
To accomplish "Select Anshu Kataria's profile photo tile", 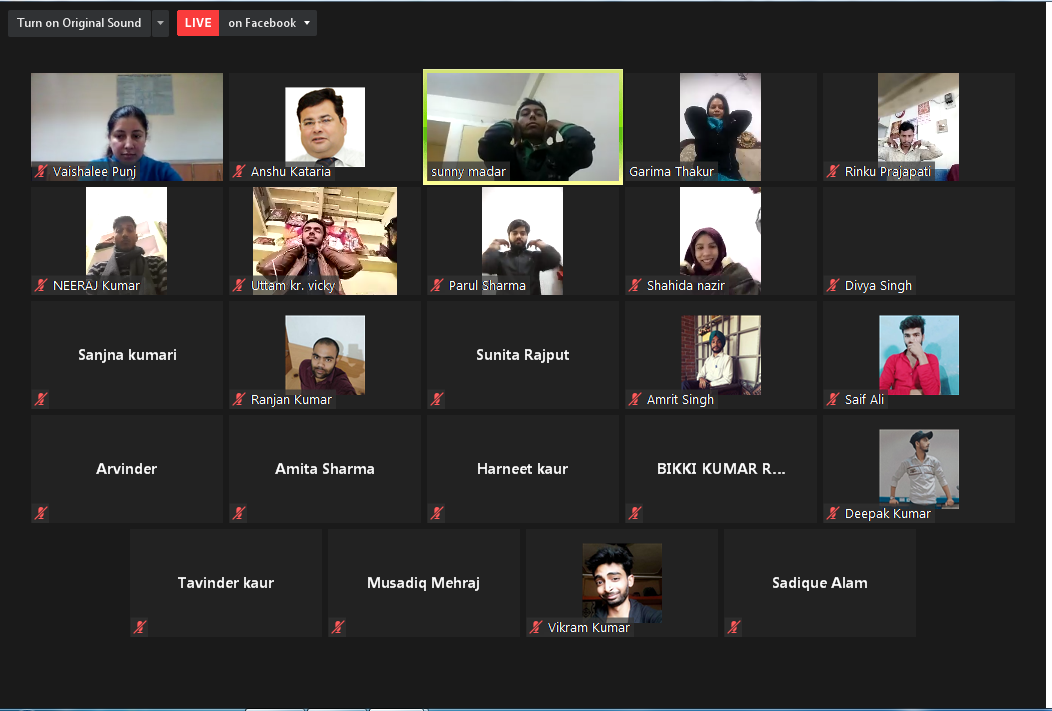I will (x=325, y=127).
